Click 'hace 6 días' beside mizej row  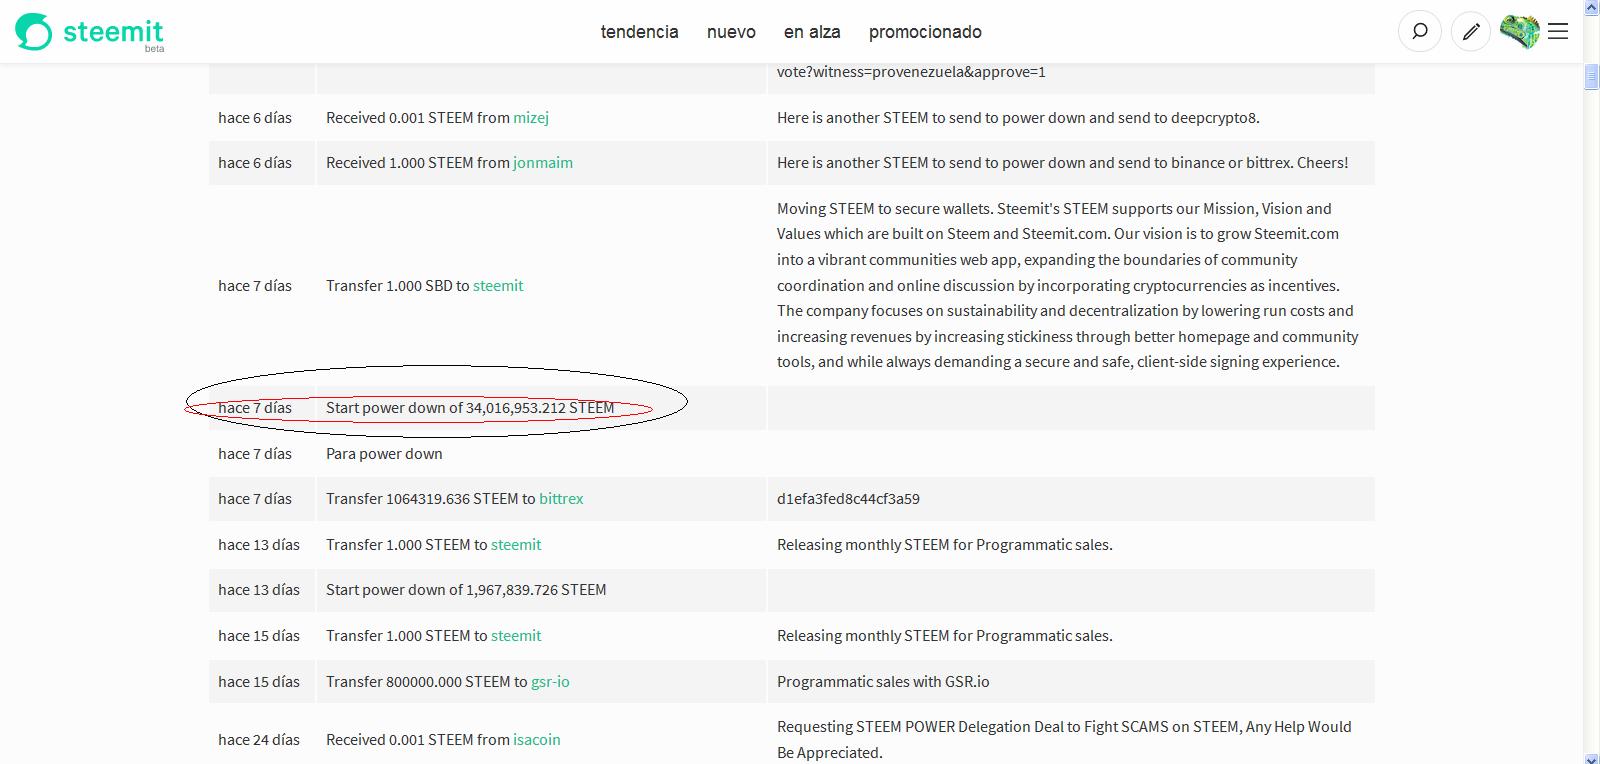pyautogui.click(x=255, y=118)
